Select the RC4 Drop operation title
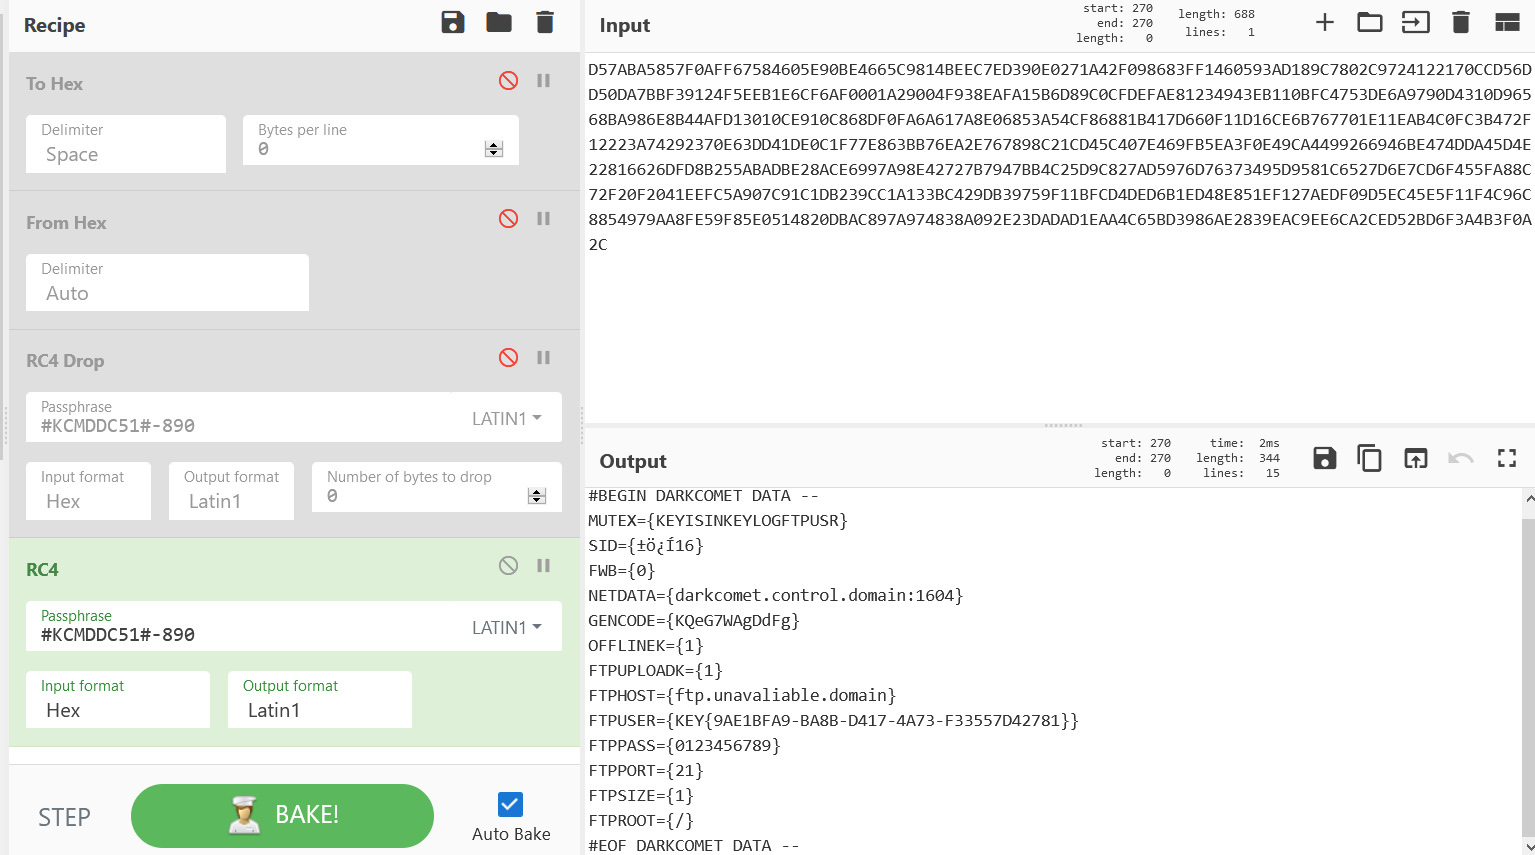 pyautogui.click(x=65, y=361)
